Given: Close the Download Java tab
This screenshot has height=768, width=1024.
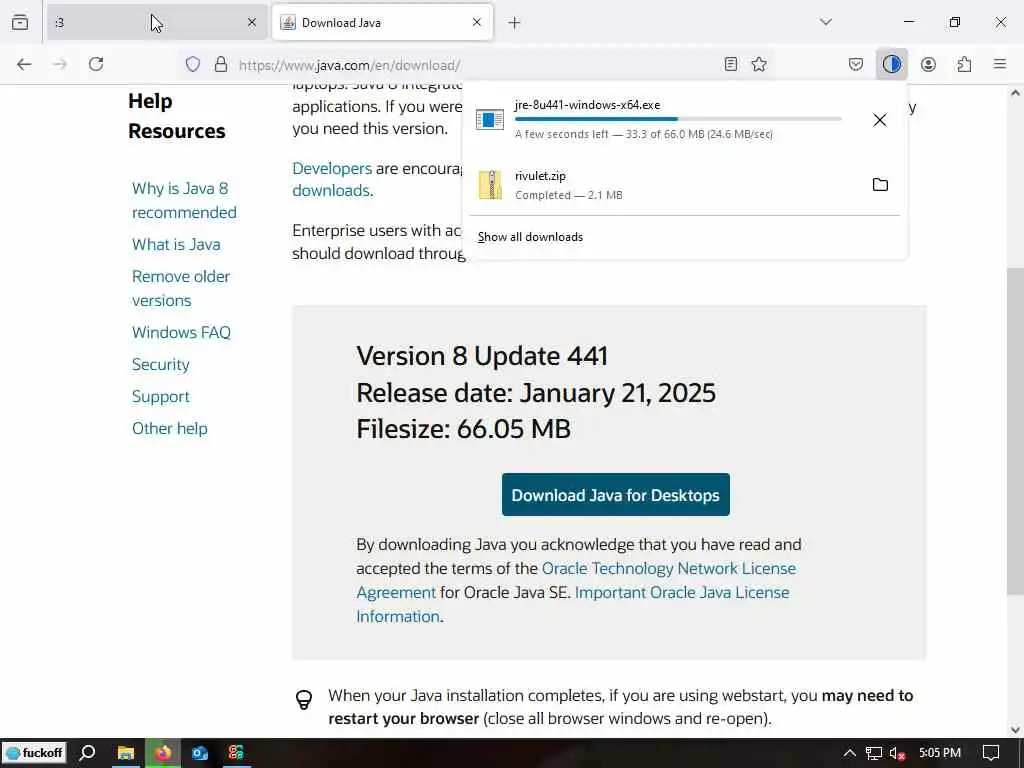Looking at the screenshot, I should (477, 22).
